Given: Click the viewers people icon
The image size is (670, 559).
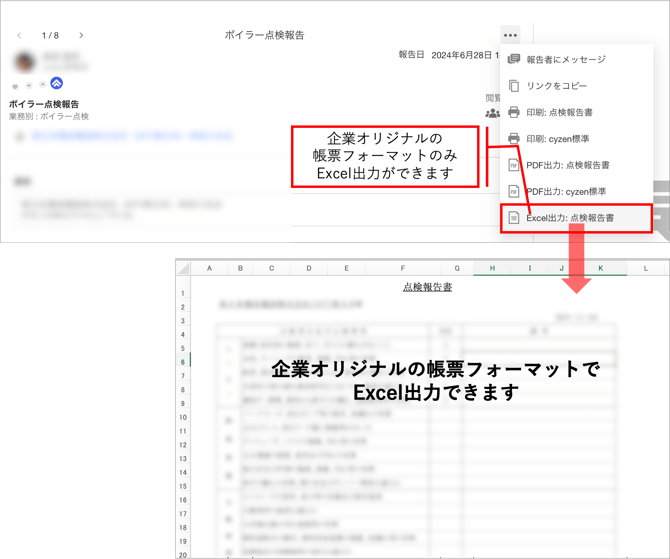Looking at the screenshot, I should (492, 113).
